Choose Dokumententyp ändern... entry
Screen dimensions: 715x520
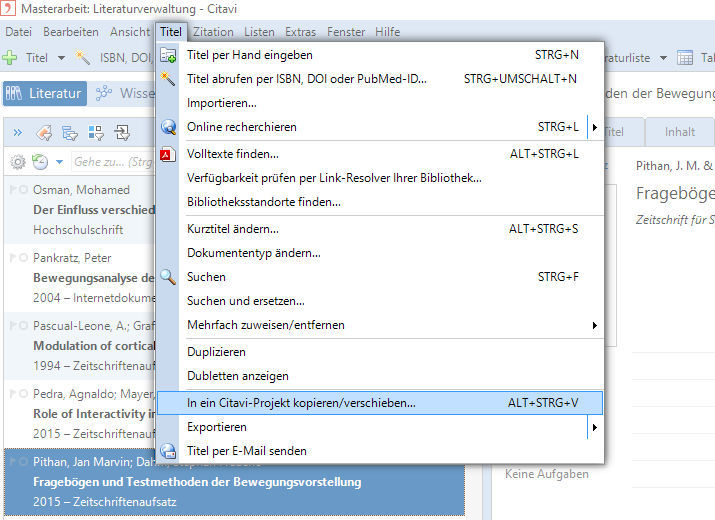coord(380,253)
